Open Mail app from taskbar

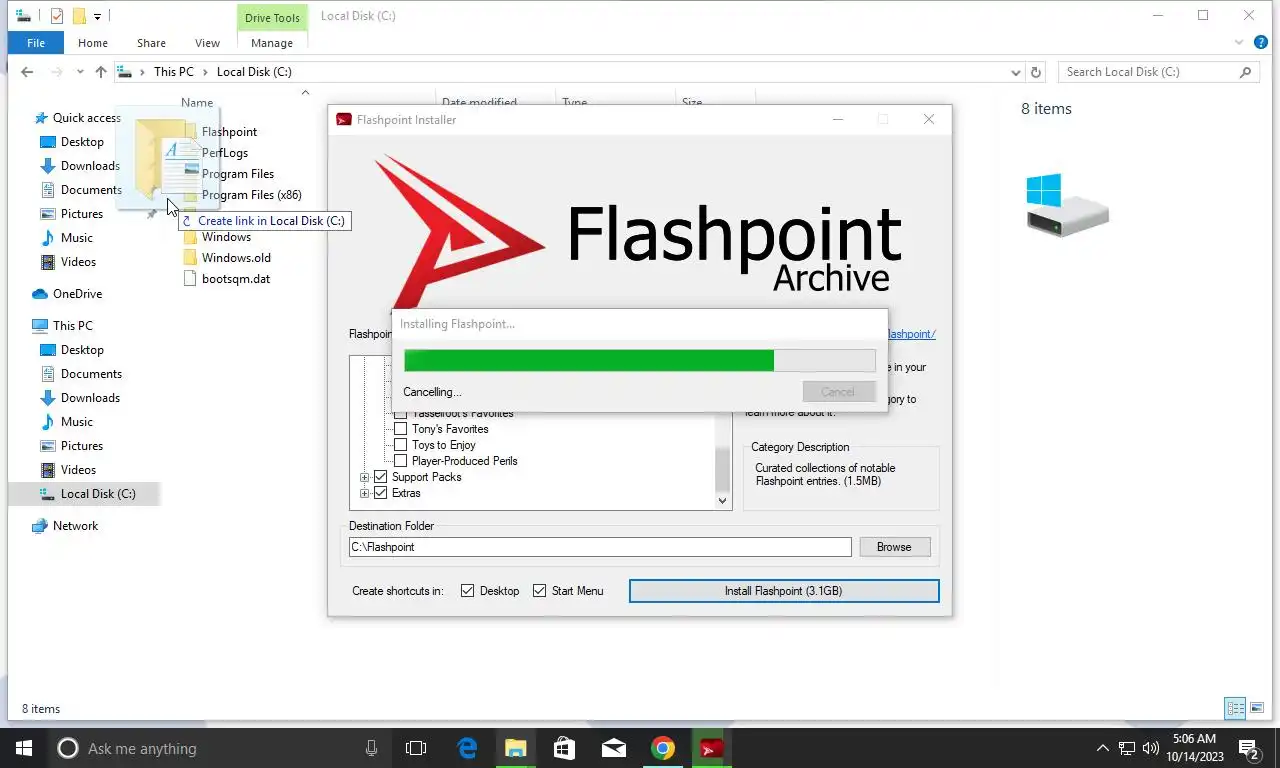[614, 748]
